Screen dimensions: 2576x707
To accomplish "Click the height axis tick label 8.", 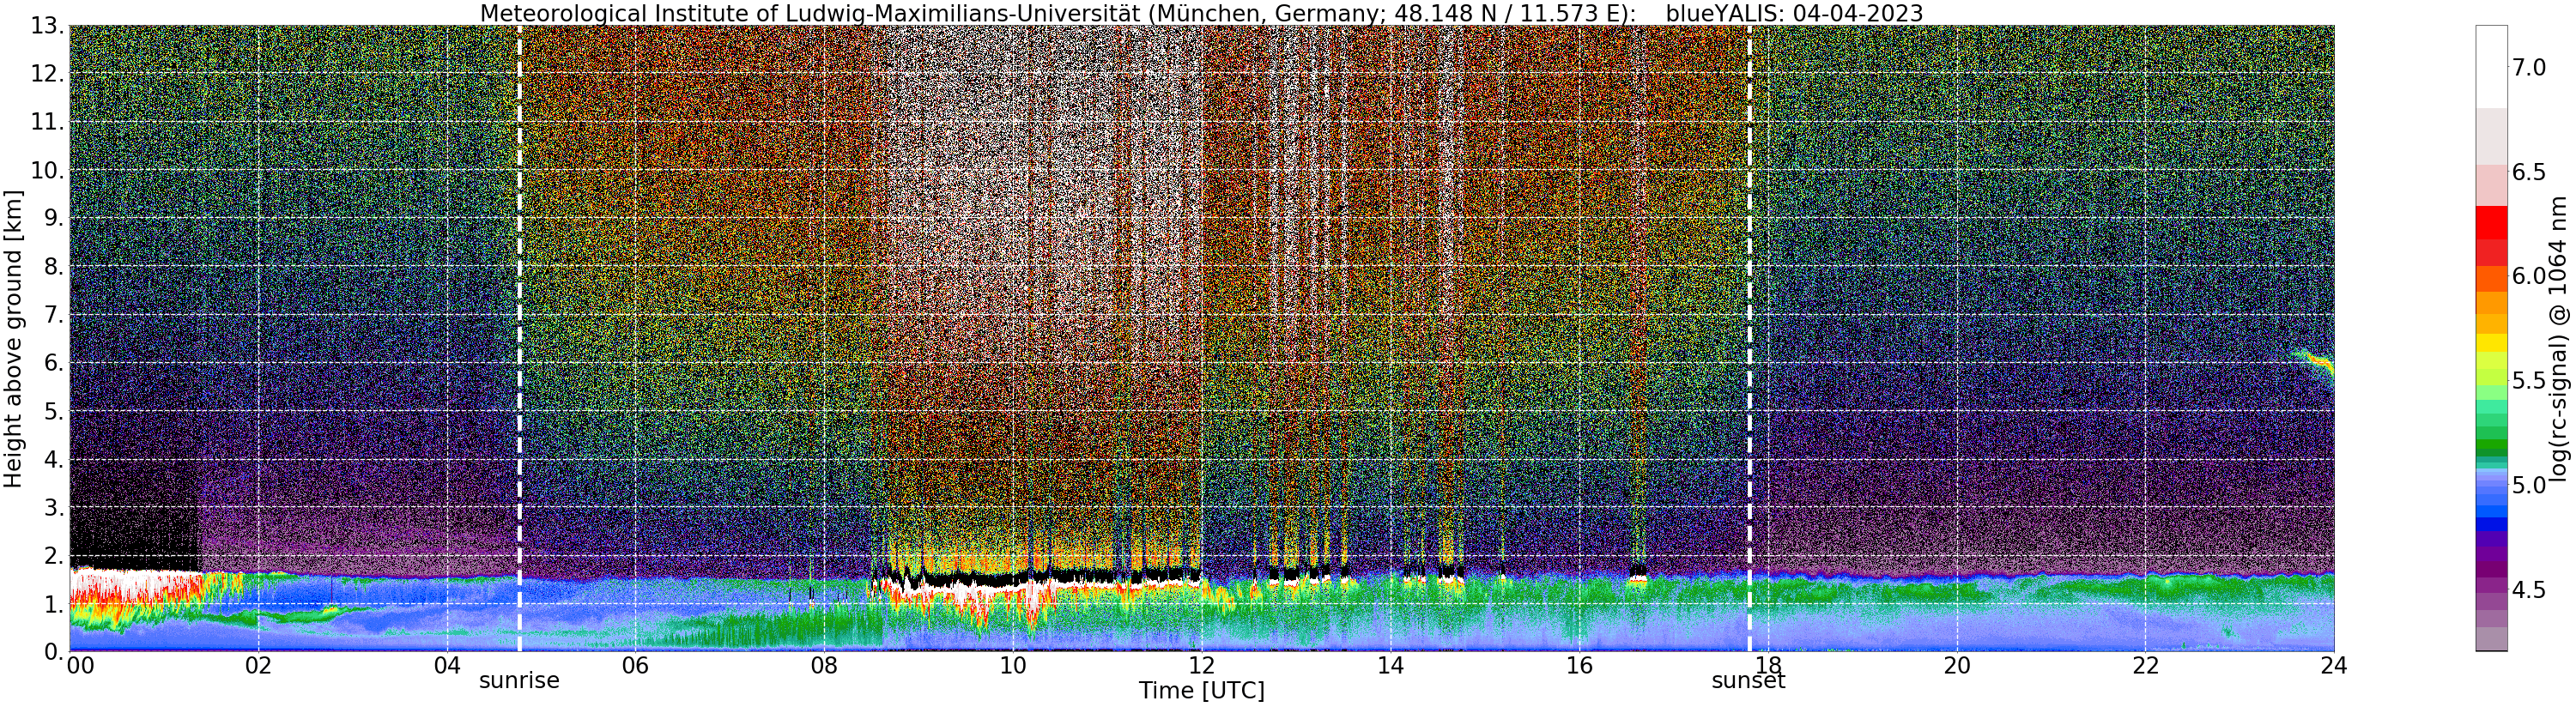I will 52,266.
